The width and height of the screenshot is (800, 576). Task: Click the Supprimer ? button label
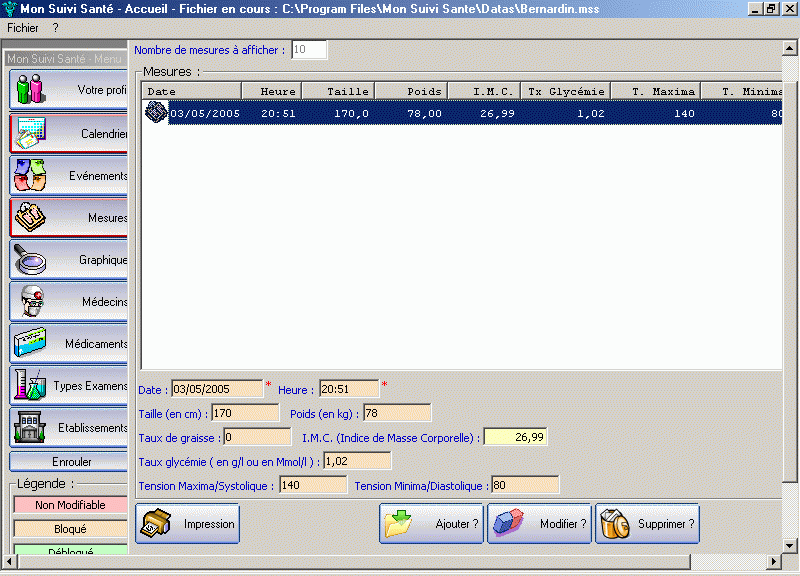pos(666,524)
